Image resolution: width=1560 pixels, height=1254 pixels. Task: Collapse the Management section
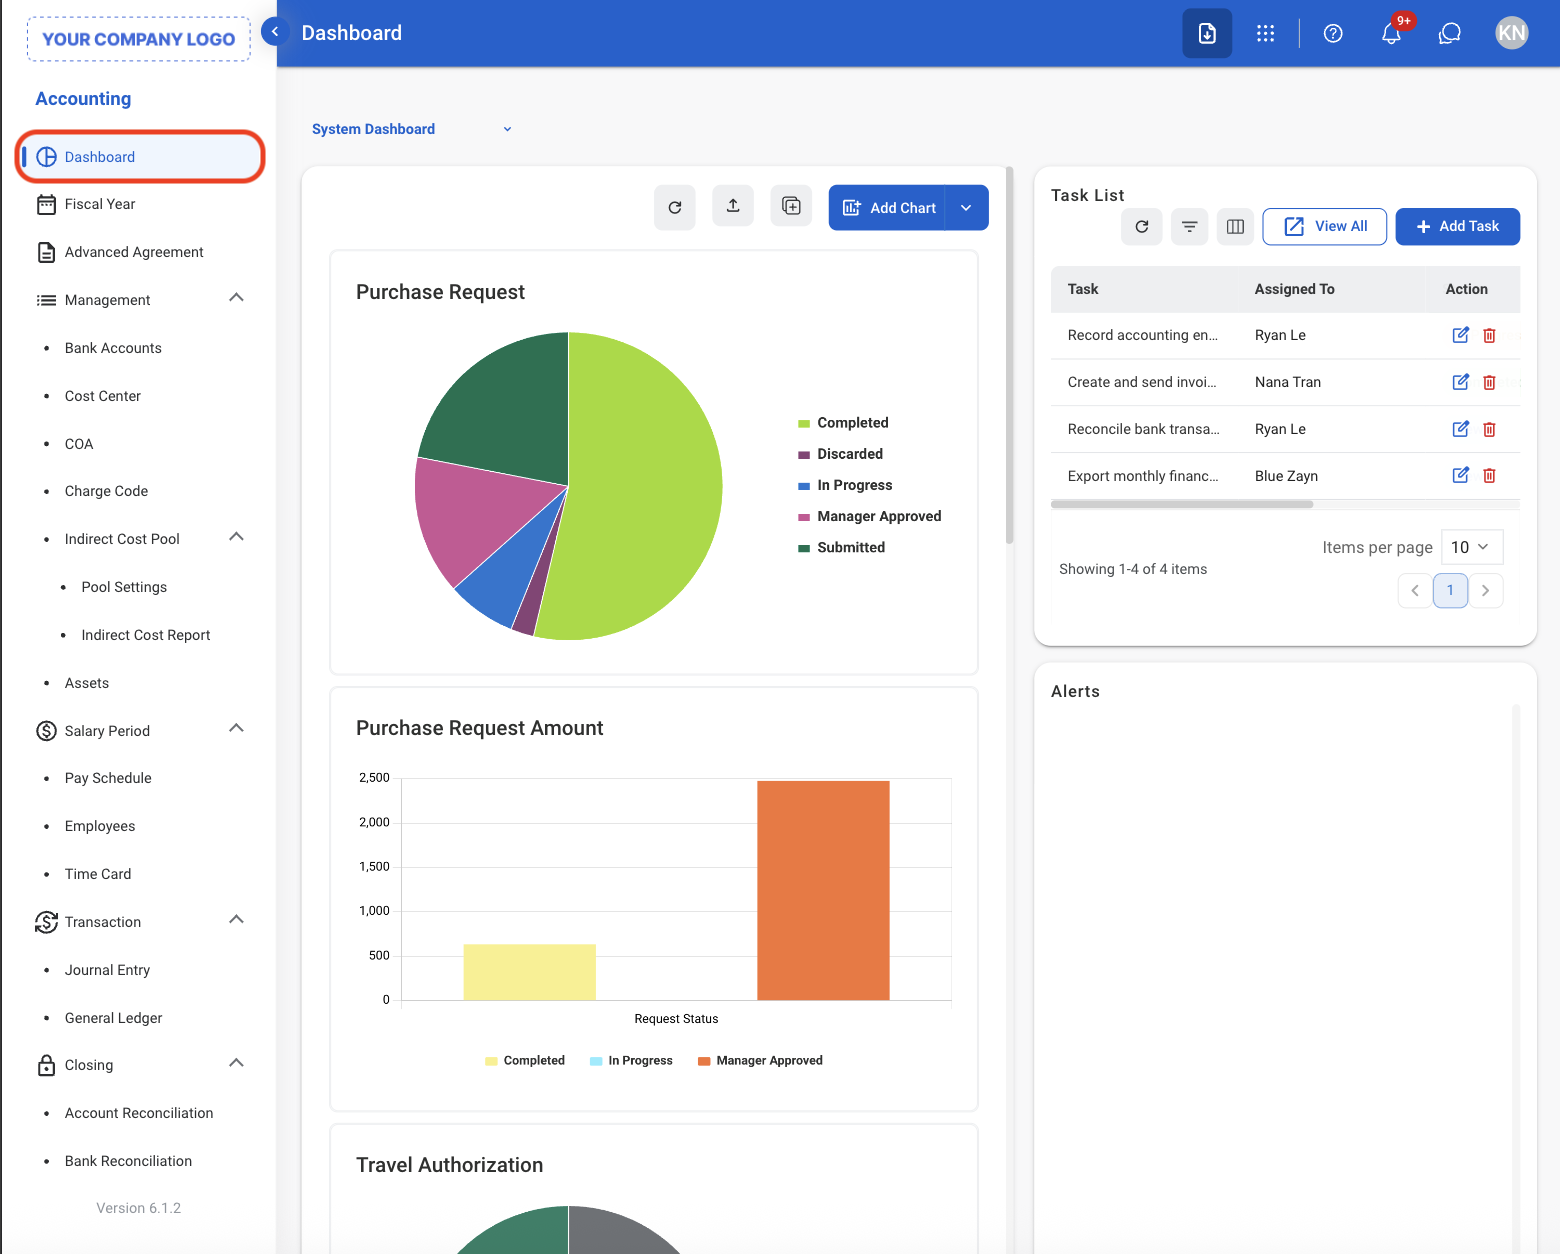tap(237, 298)
